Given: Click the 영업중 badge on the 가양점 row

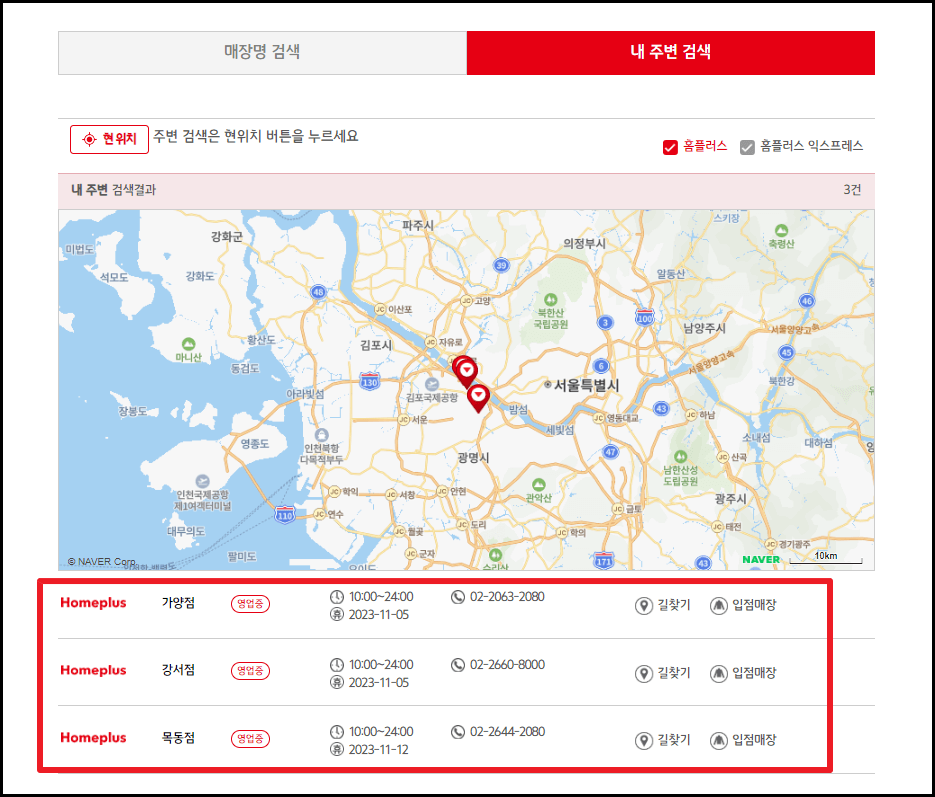Looking at the screenshot, I should (249, 604).
